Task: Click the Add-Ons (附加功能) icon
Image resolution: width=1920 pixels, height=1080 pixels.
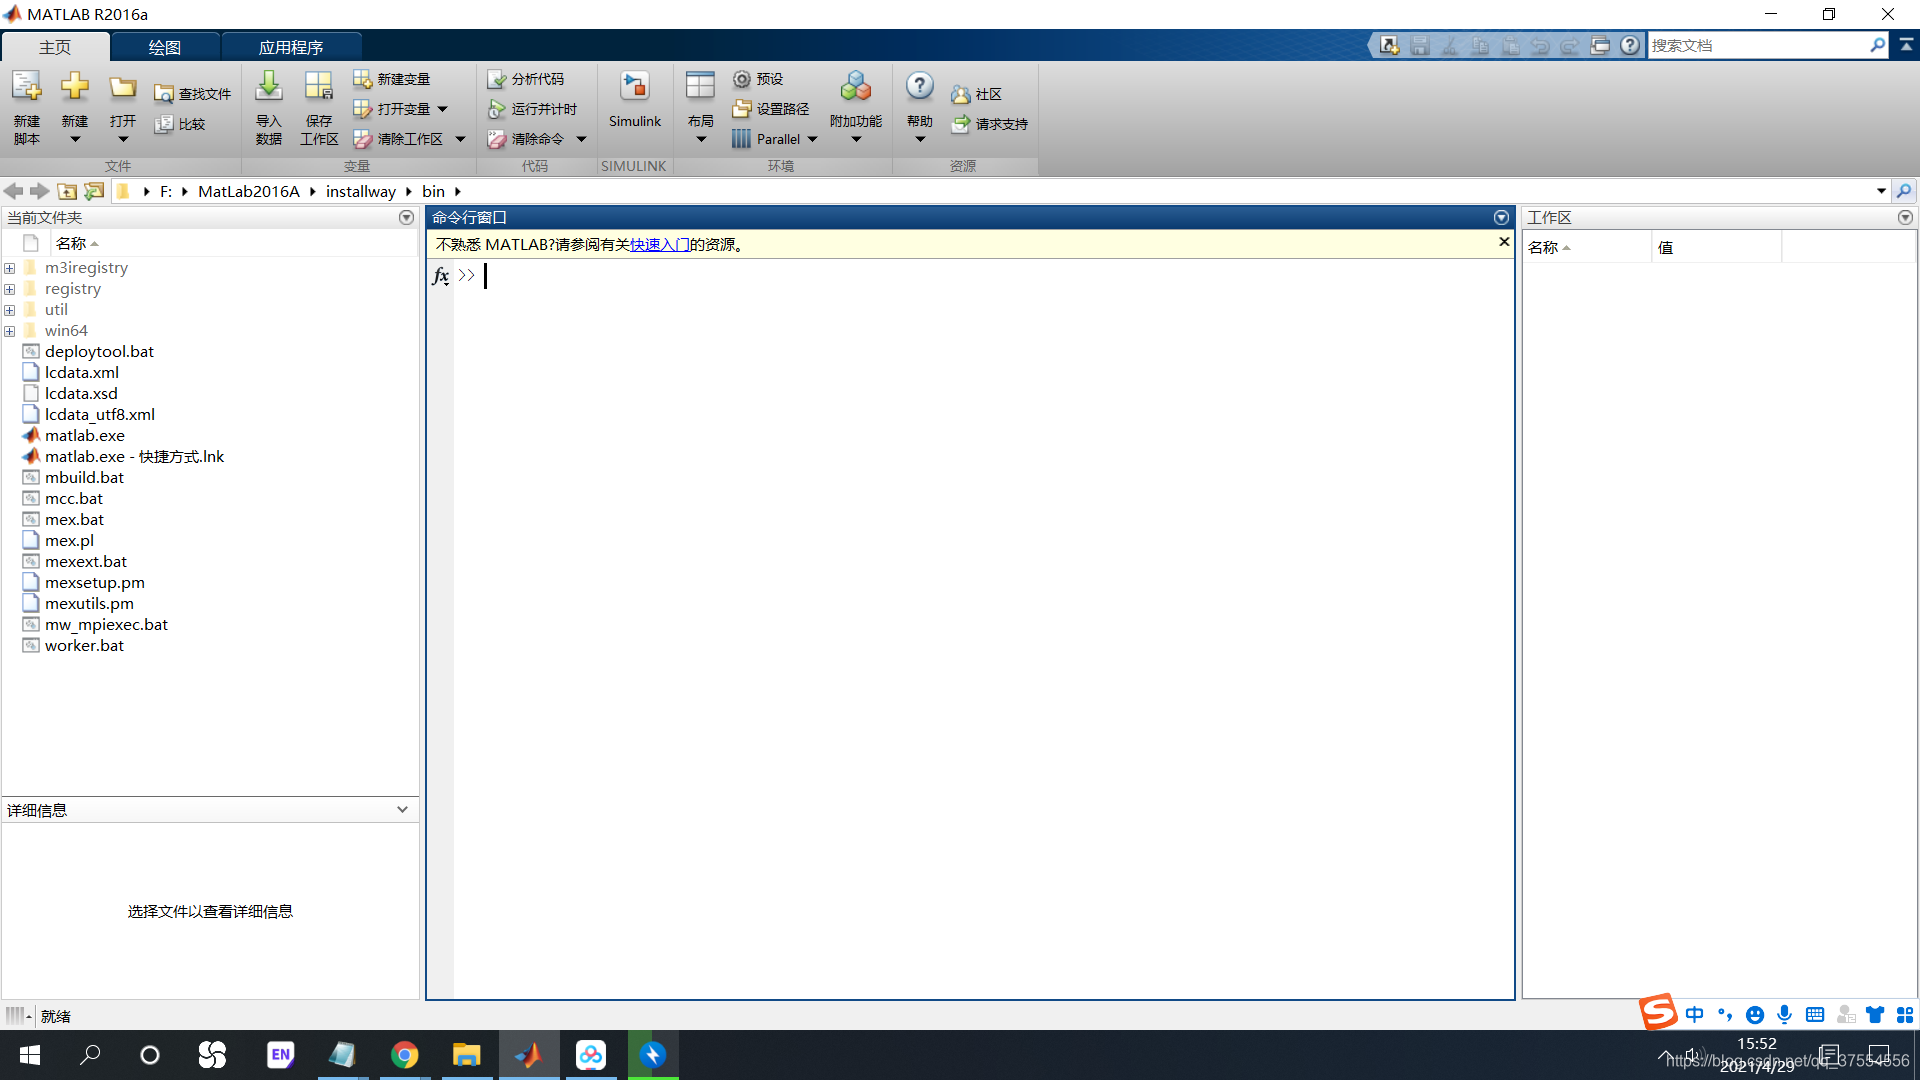Action: [855, 90]
